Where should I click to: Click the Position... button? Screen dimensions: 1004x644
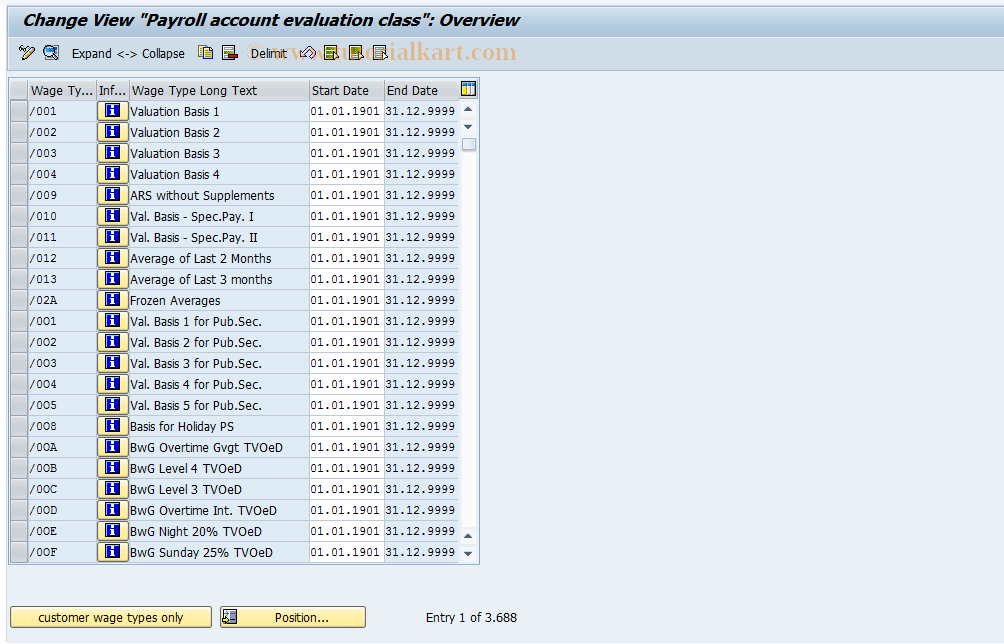pos(293,617)
